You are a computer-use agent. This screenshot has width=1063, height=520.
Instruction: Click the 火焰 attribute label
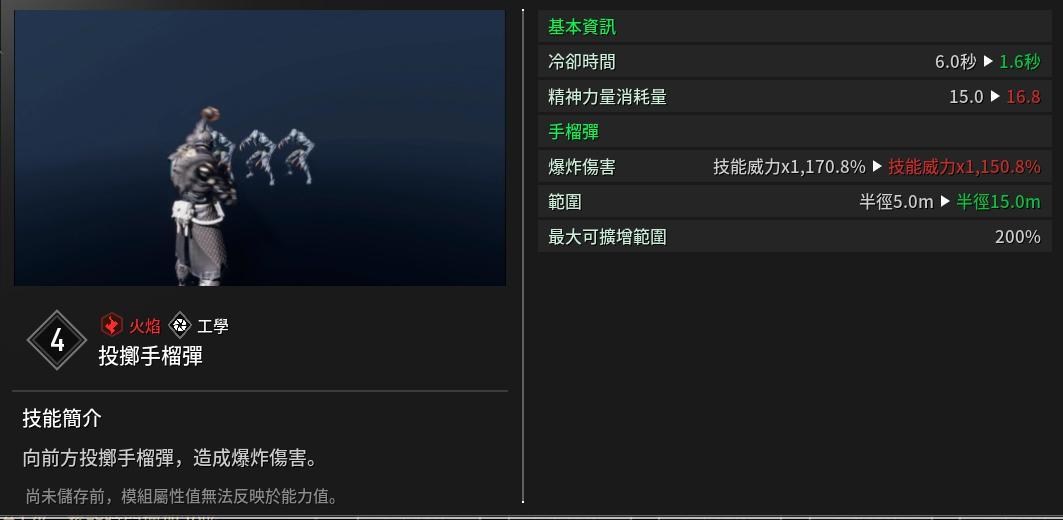pyautogui.click(x=144, y=326)
